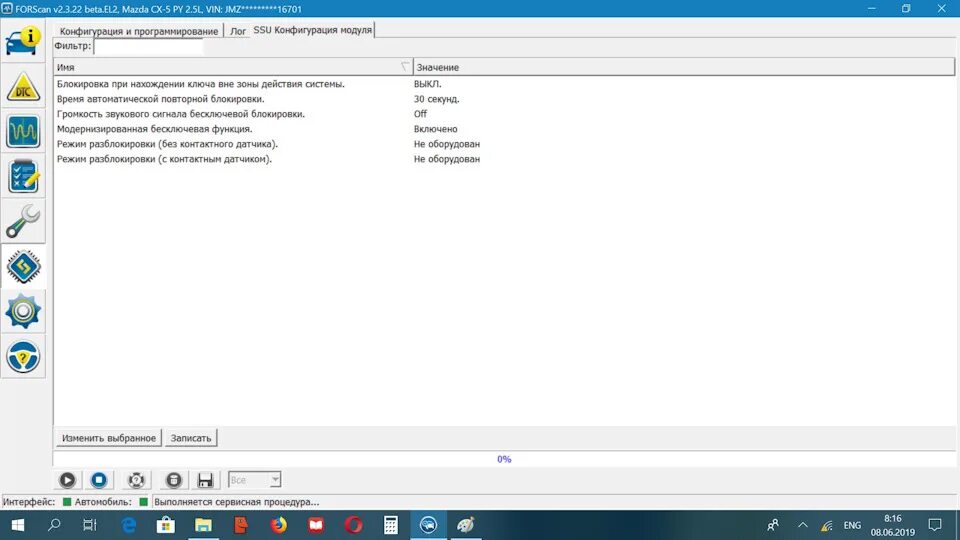Open the notification center icon
The image size is (960, 540).
(935, 525)
